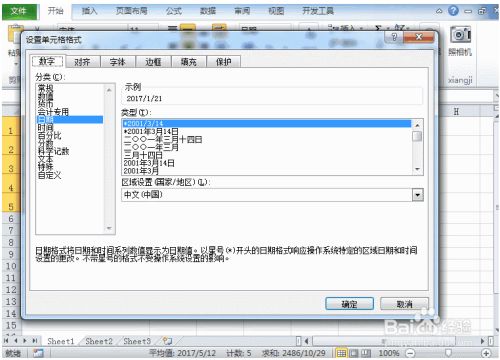This screenshot has width=500, height=360.
Task: Select the page break preview status icon
Action: (366, 353)
